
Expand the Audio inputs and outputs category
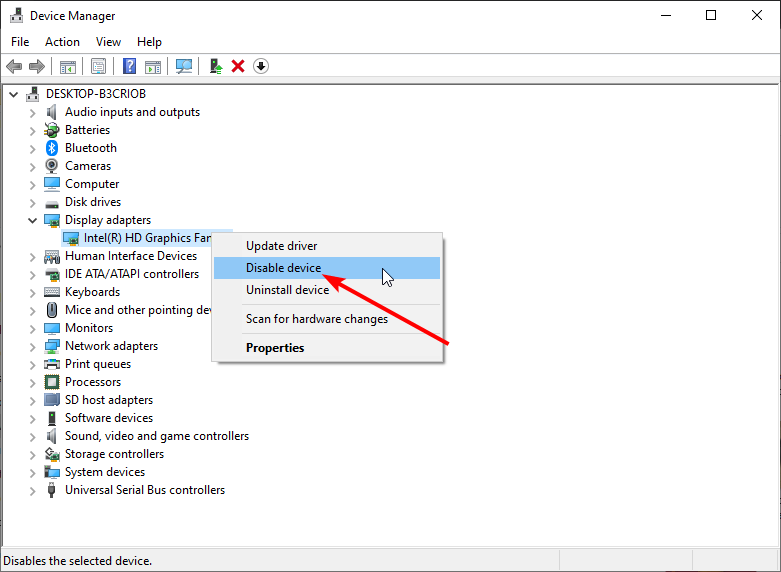tap(33, 113)
